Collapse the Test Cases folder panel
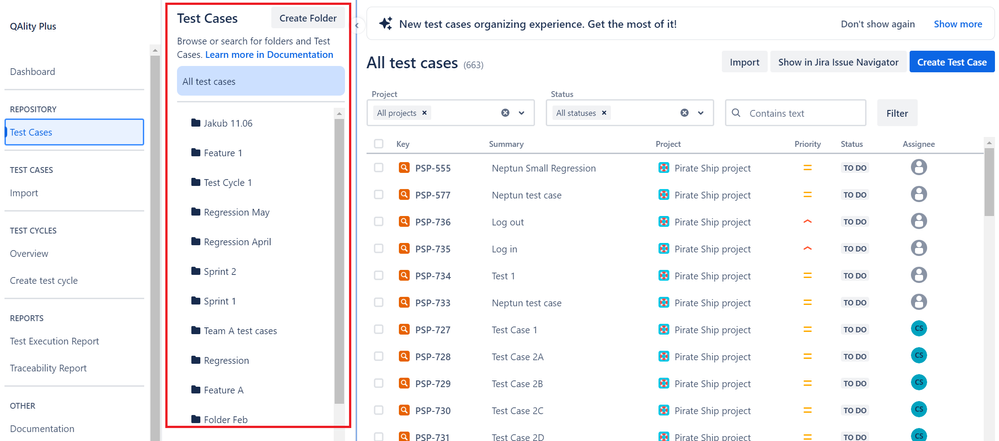The width and height of the screenshot is (999, 441). pos(357,25)
